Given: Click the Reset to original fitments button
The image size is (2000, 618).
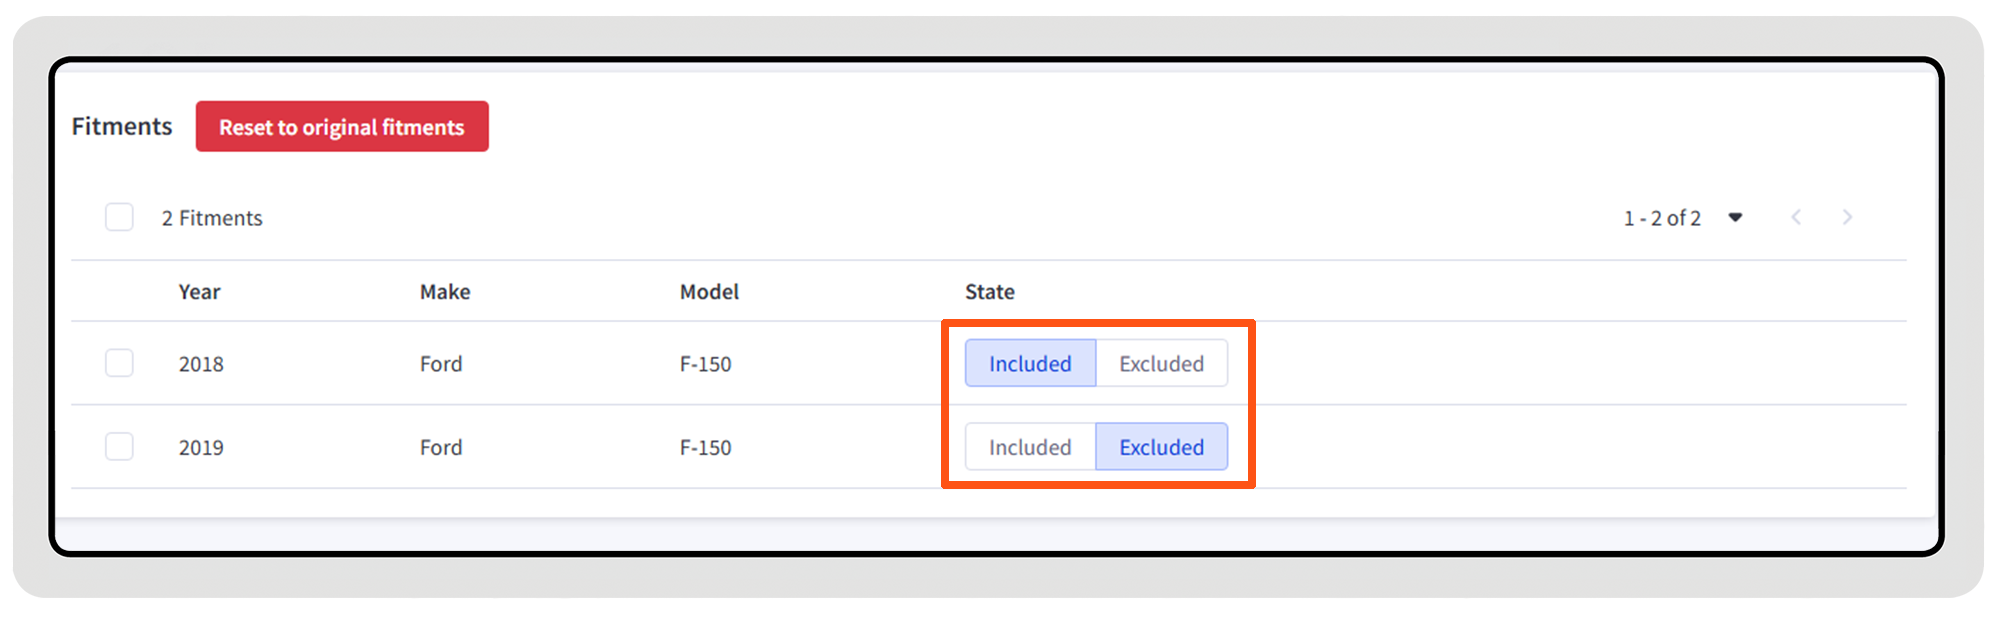Looking at the screenshot, I should point(342,127).
